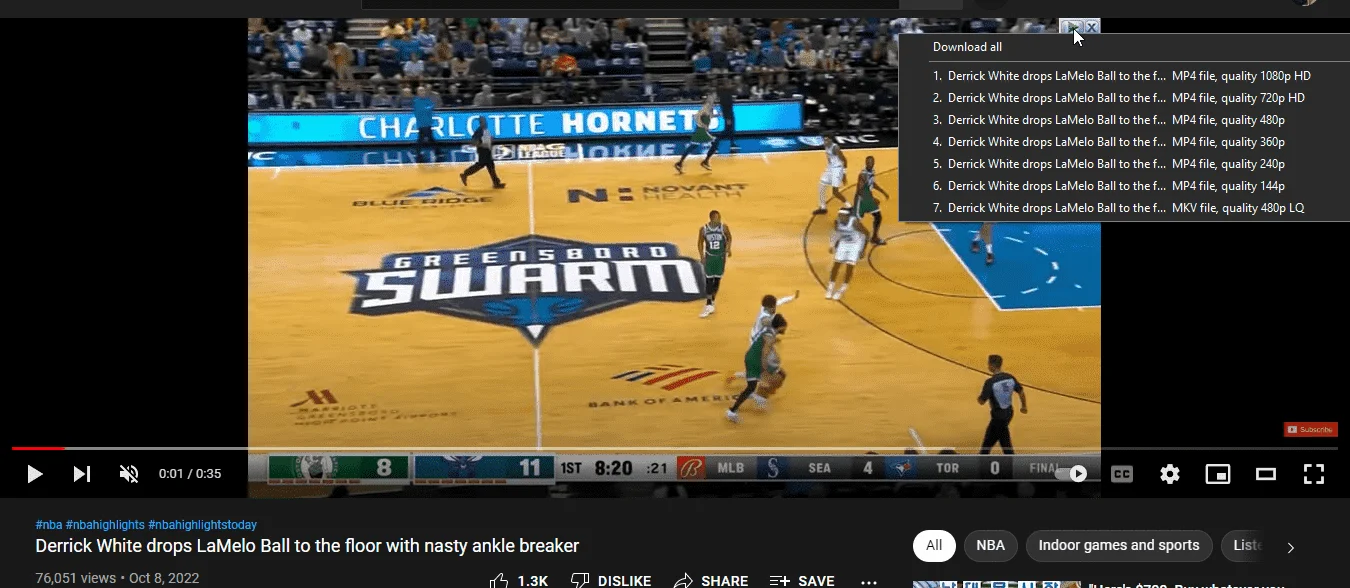Skip to next video with the Next button

[82, 474]
